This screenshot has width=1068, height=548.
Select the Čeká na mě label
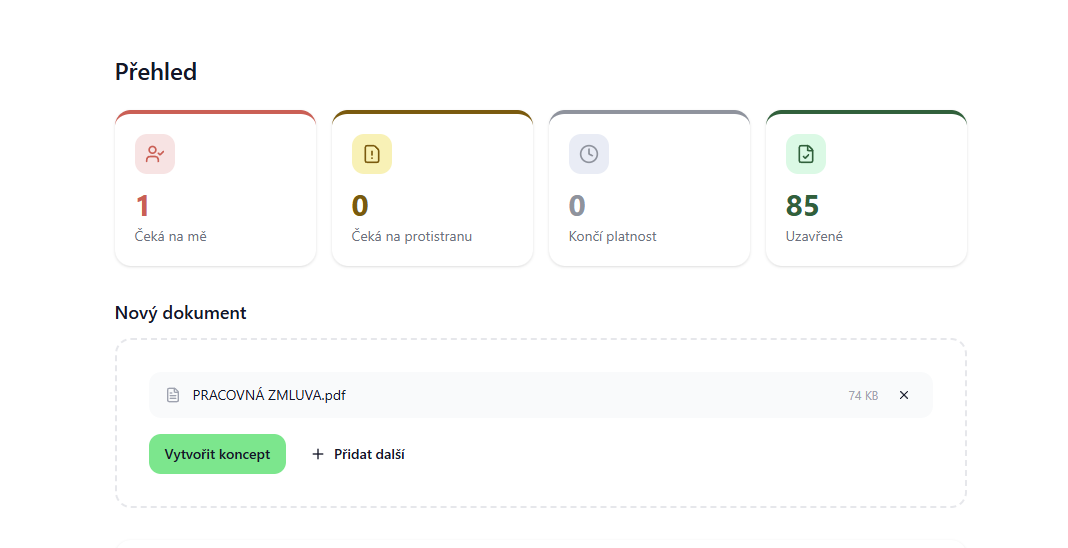(x=170, y=236)
